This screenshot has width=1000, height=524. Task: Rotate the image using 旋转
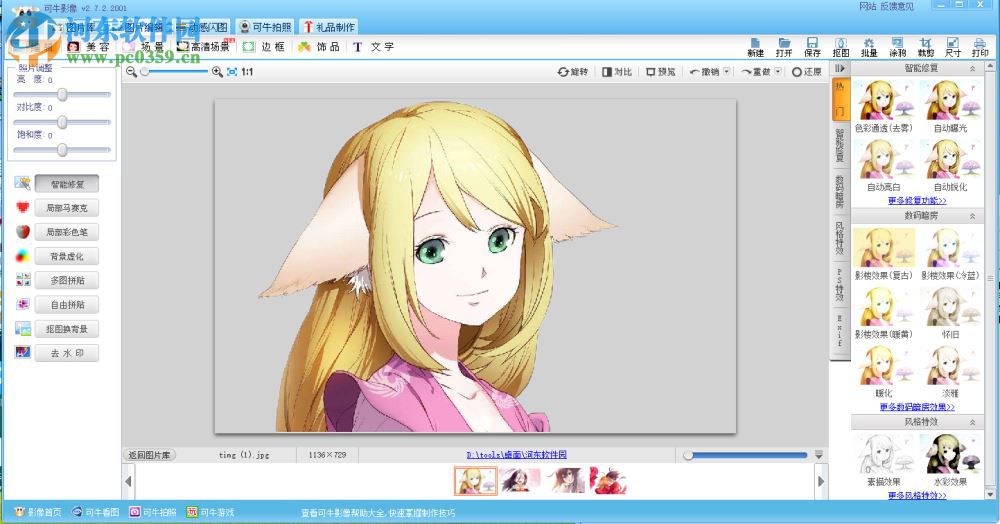[573, 72]
